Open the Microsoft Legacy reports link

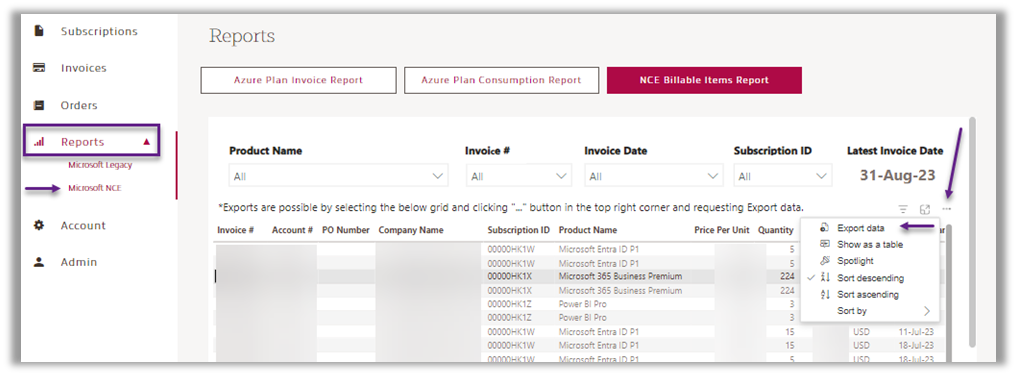click(x=100, y=165)
